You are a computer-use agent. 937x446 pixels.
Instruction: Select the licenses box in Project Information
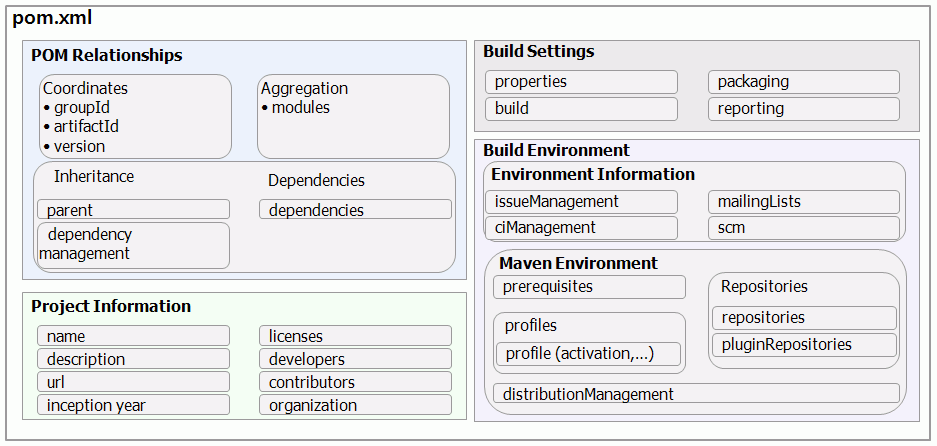pyautogui.click(x=355, y=336)
